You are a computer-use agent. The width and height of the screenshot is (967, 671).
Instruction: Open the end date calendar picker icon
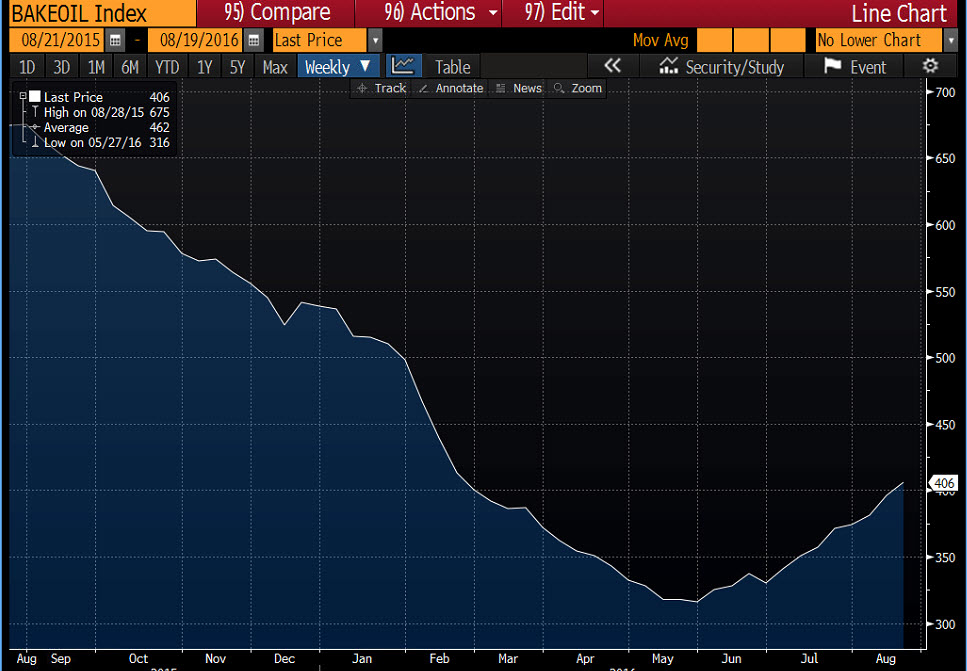[253, 41]
